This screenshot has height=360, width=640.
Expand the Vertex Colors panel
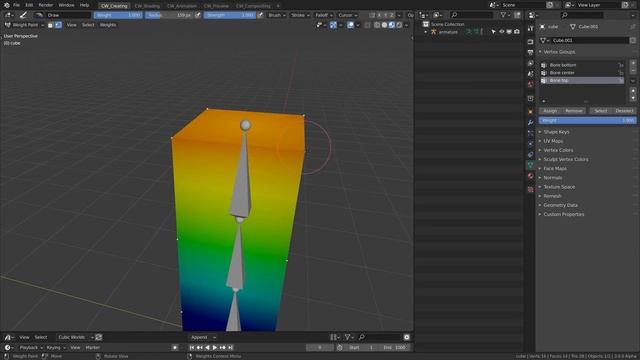tap(558, 150)
